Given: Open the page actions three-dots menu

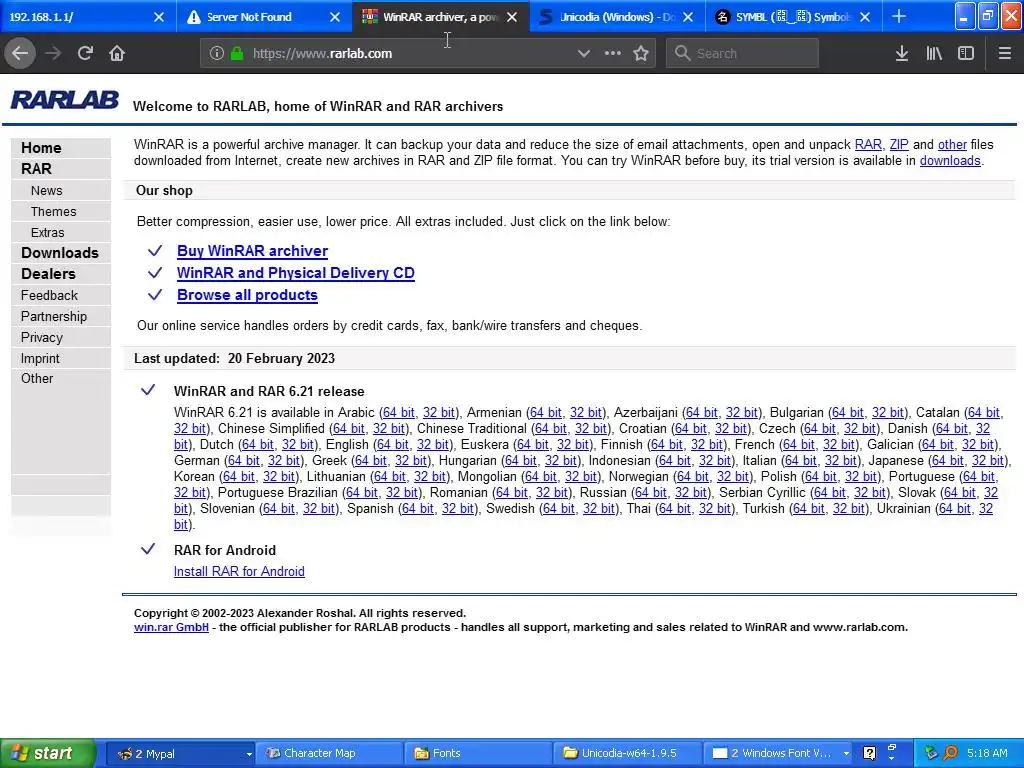Looking at the screenshot, I should (x=613, y=53).
